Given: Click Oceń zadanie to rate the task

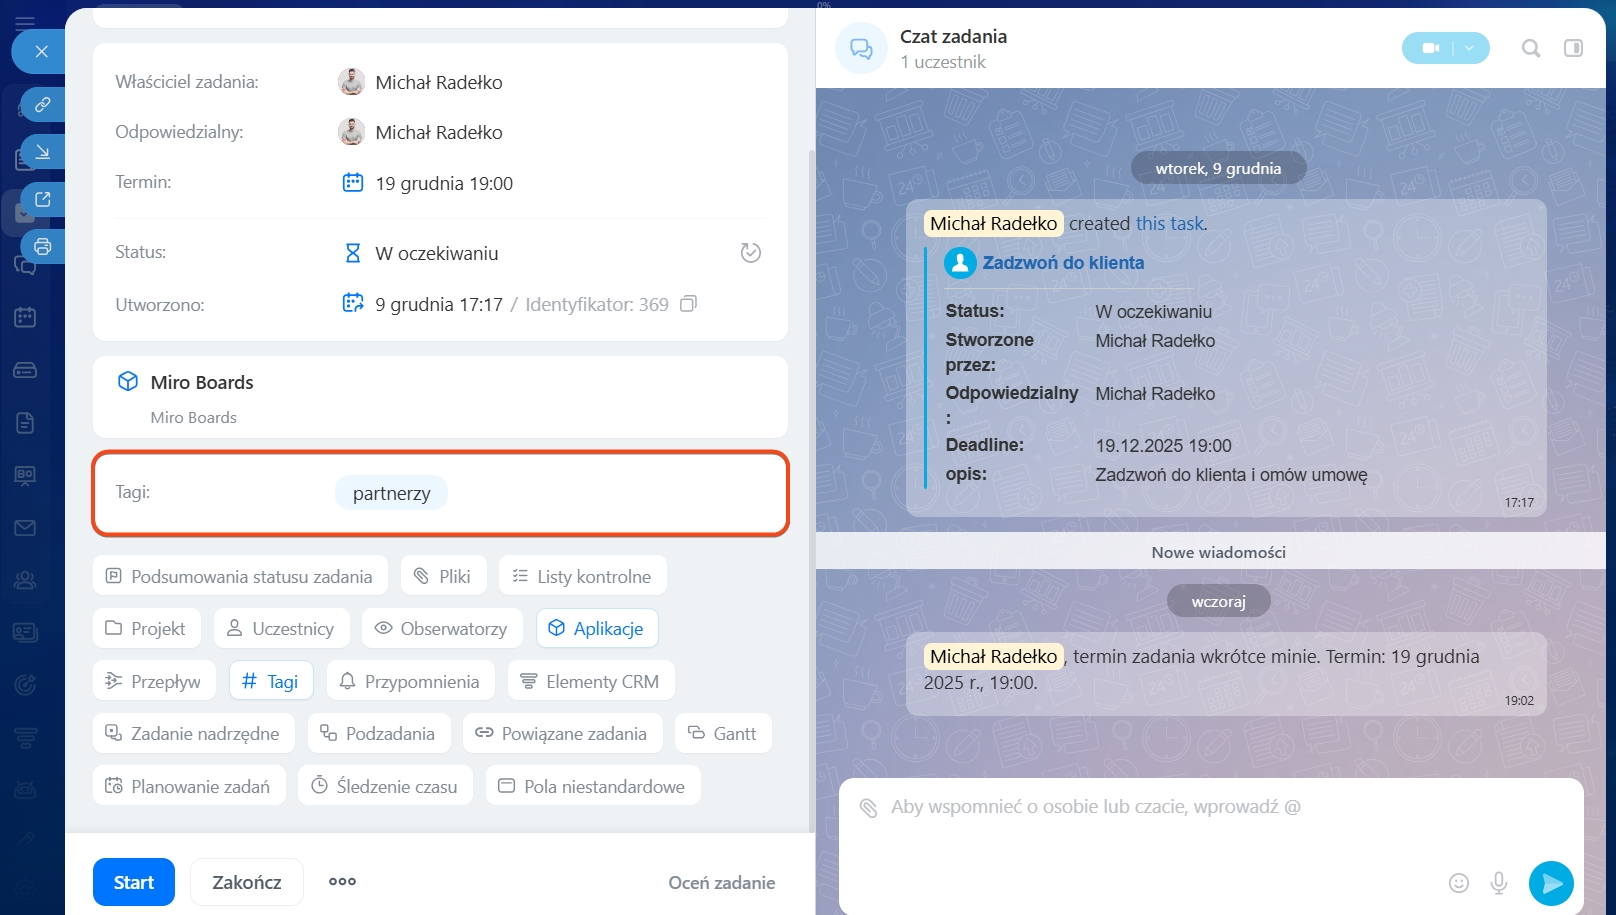Looking at the screenshot, I should (x=722, y=883).
